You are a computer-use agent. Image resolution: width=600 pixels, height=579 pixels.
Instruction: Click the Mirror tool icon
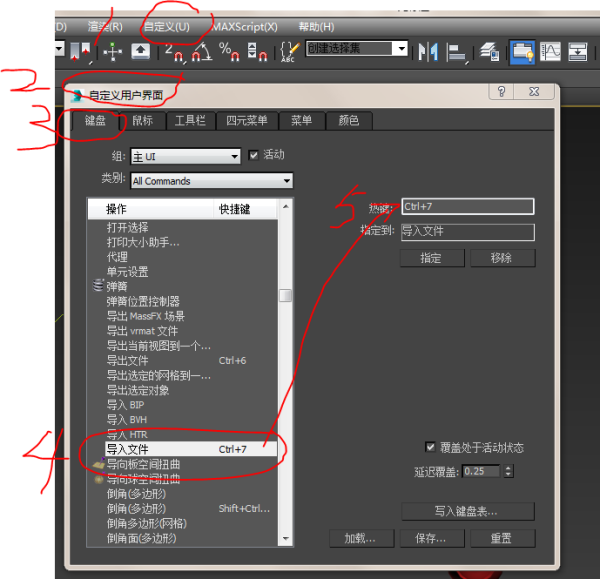tap(428, 52)
